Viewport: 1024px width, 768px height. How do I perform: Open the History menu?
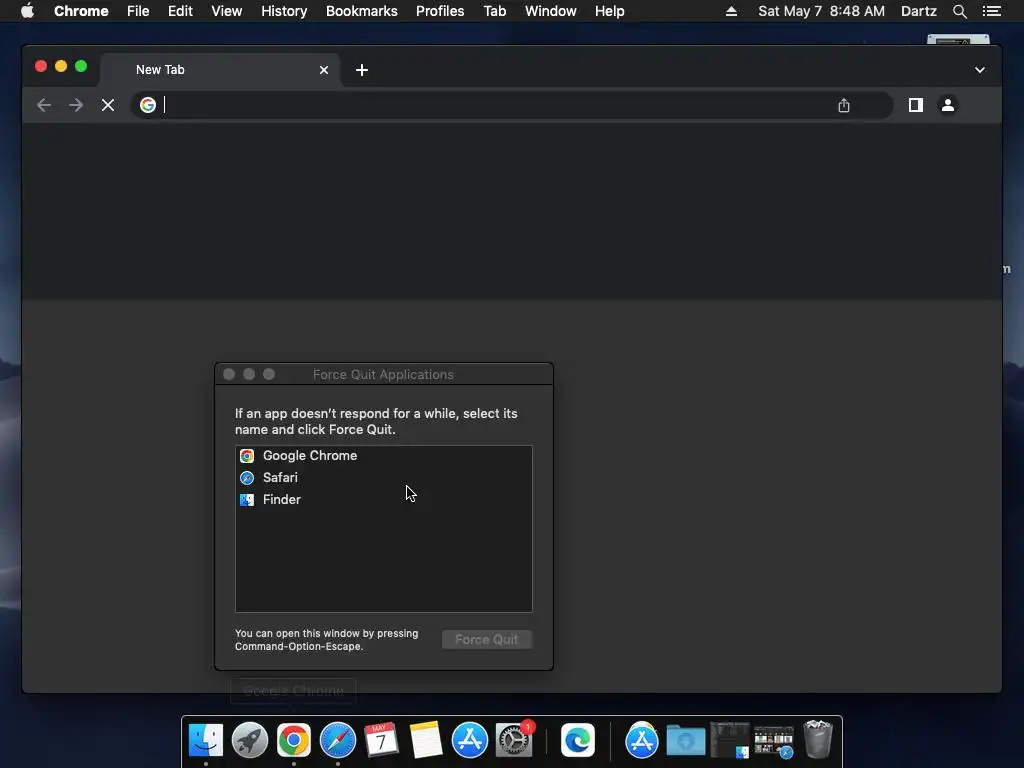[x=284, y=11]
